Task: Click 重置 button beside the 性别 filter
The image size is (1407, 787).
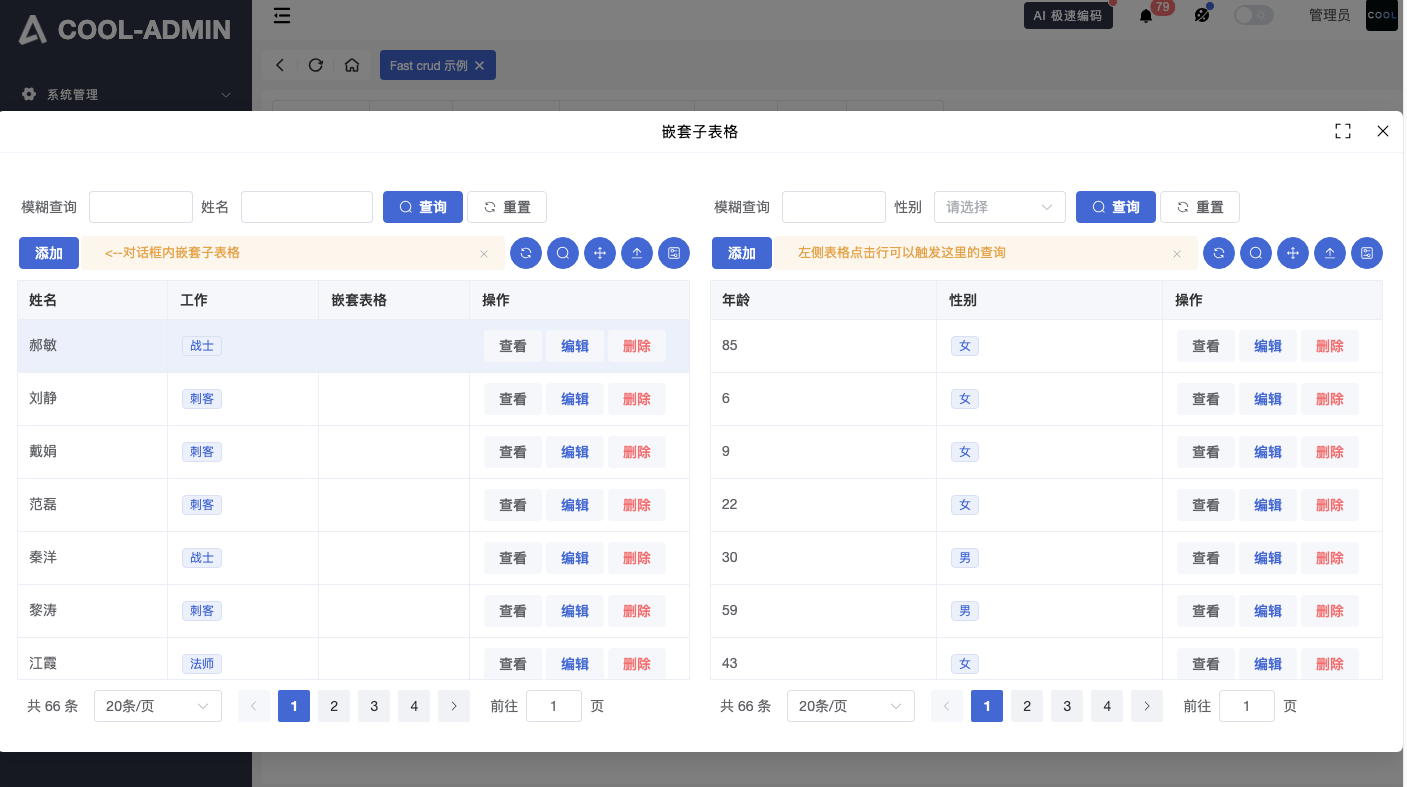Action: point(1199,207)
